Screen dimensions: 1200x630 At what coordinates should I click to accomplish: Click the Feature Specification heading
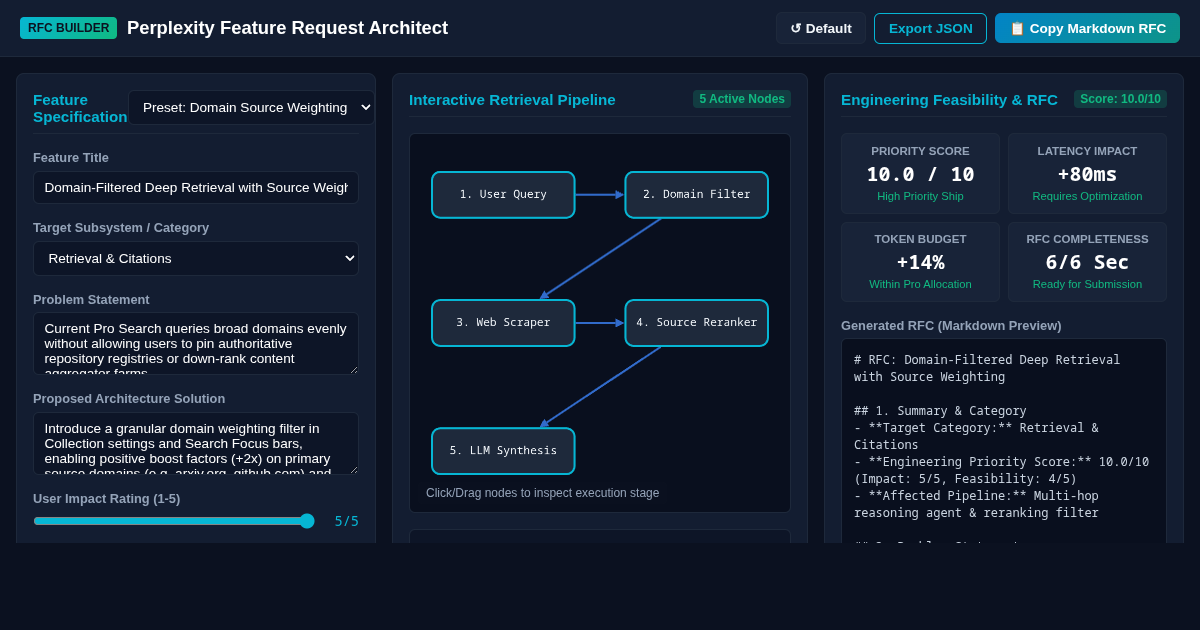80,108
